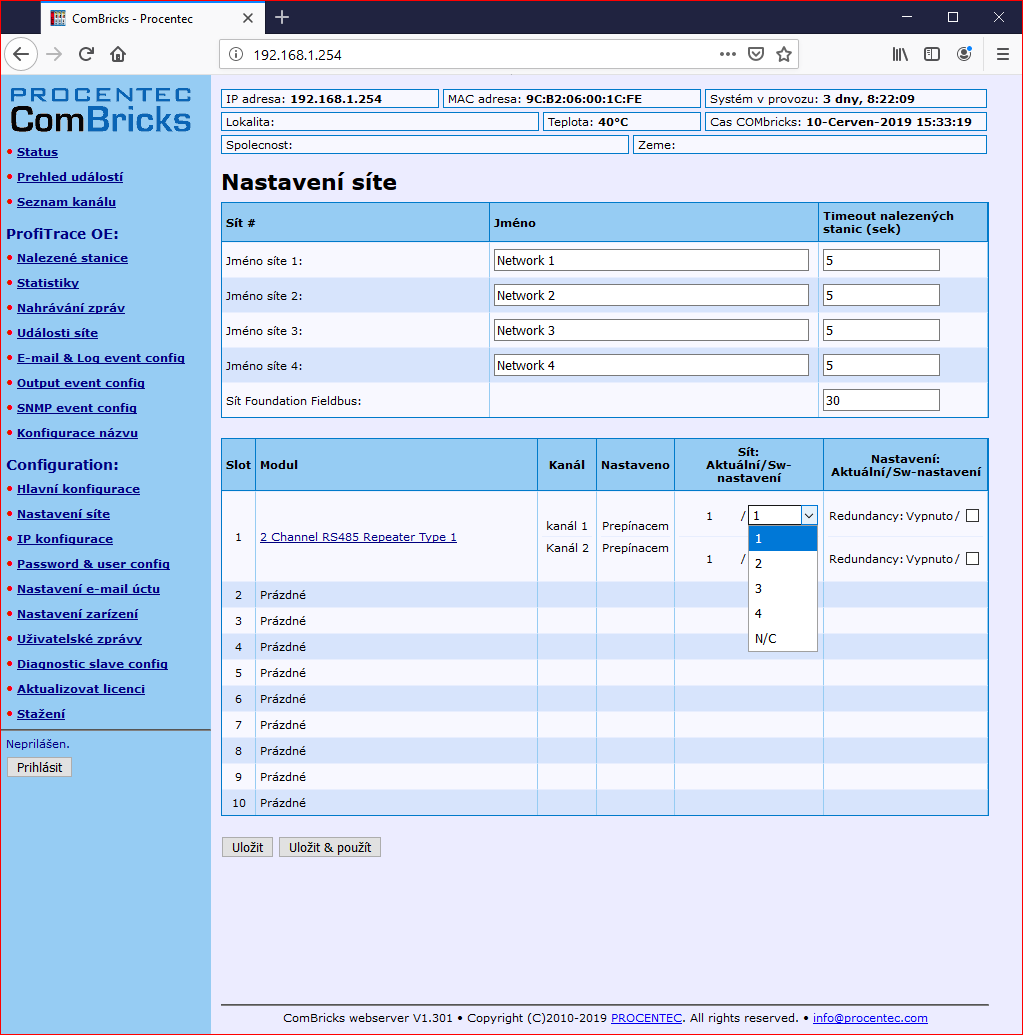1023x1035 pixels.
Task: Click the browser address bar URL
Action: pos(297,55)
